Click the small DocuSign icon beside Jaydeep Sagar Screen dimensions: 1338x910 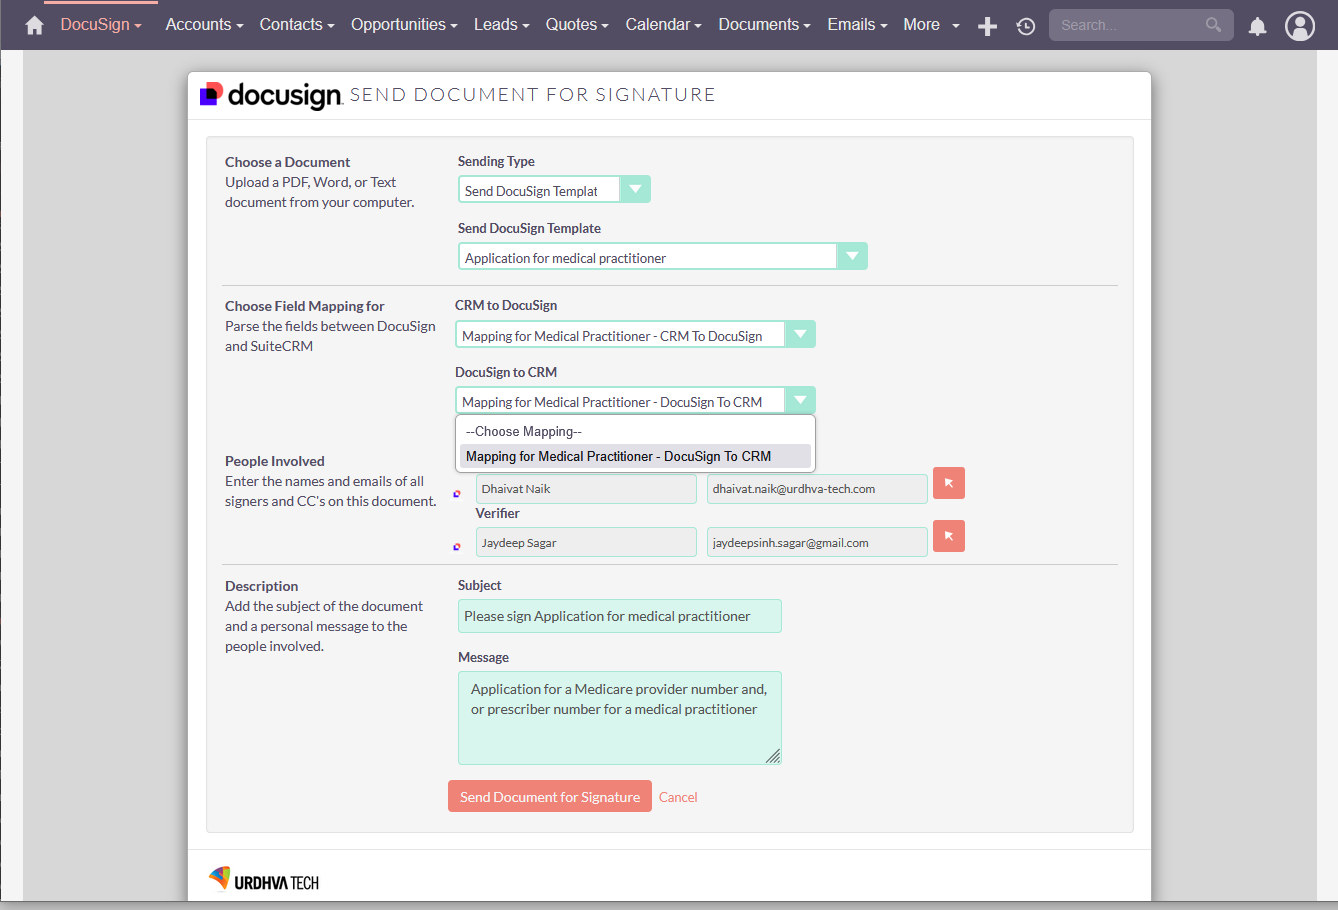point(458,545)
